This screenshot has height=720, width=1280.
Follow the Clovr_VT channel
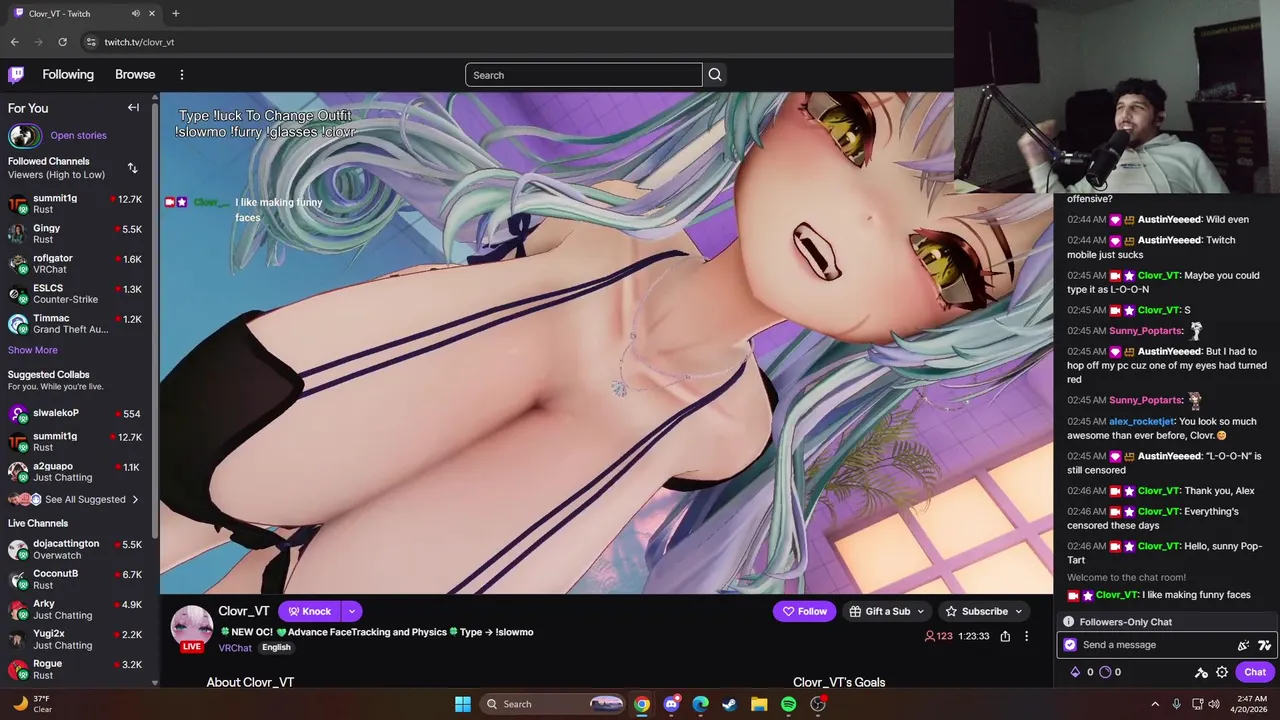pos(804,611)
